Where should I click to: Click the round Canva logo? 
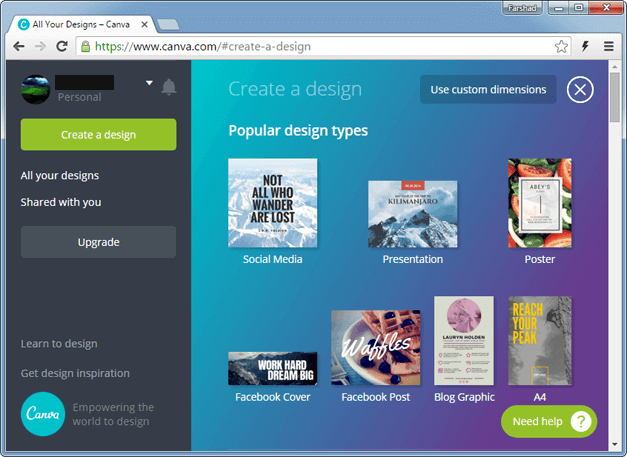[43, 414]
